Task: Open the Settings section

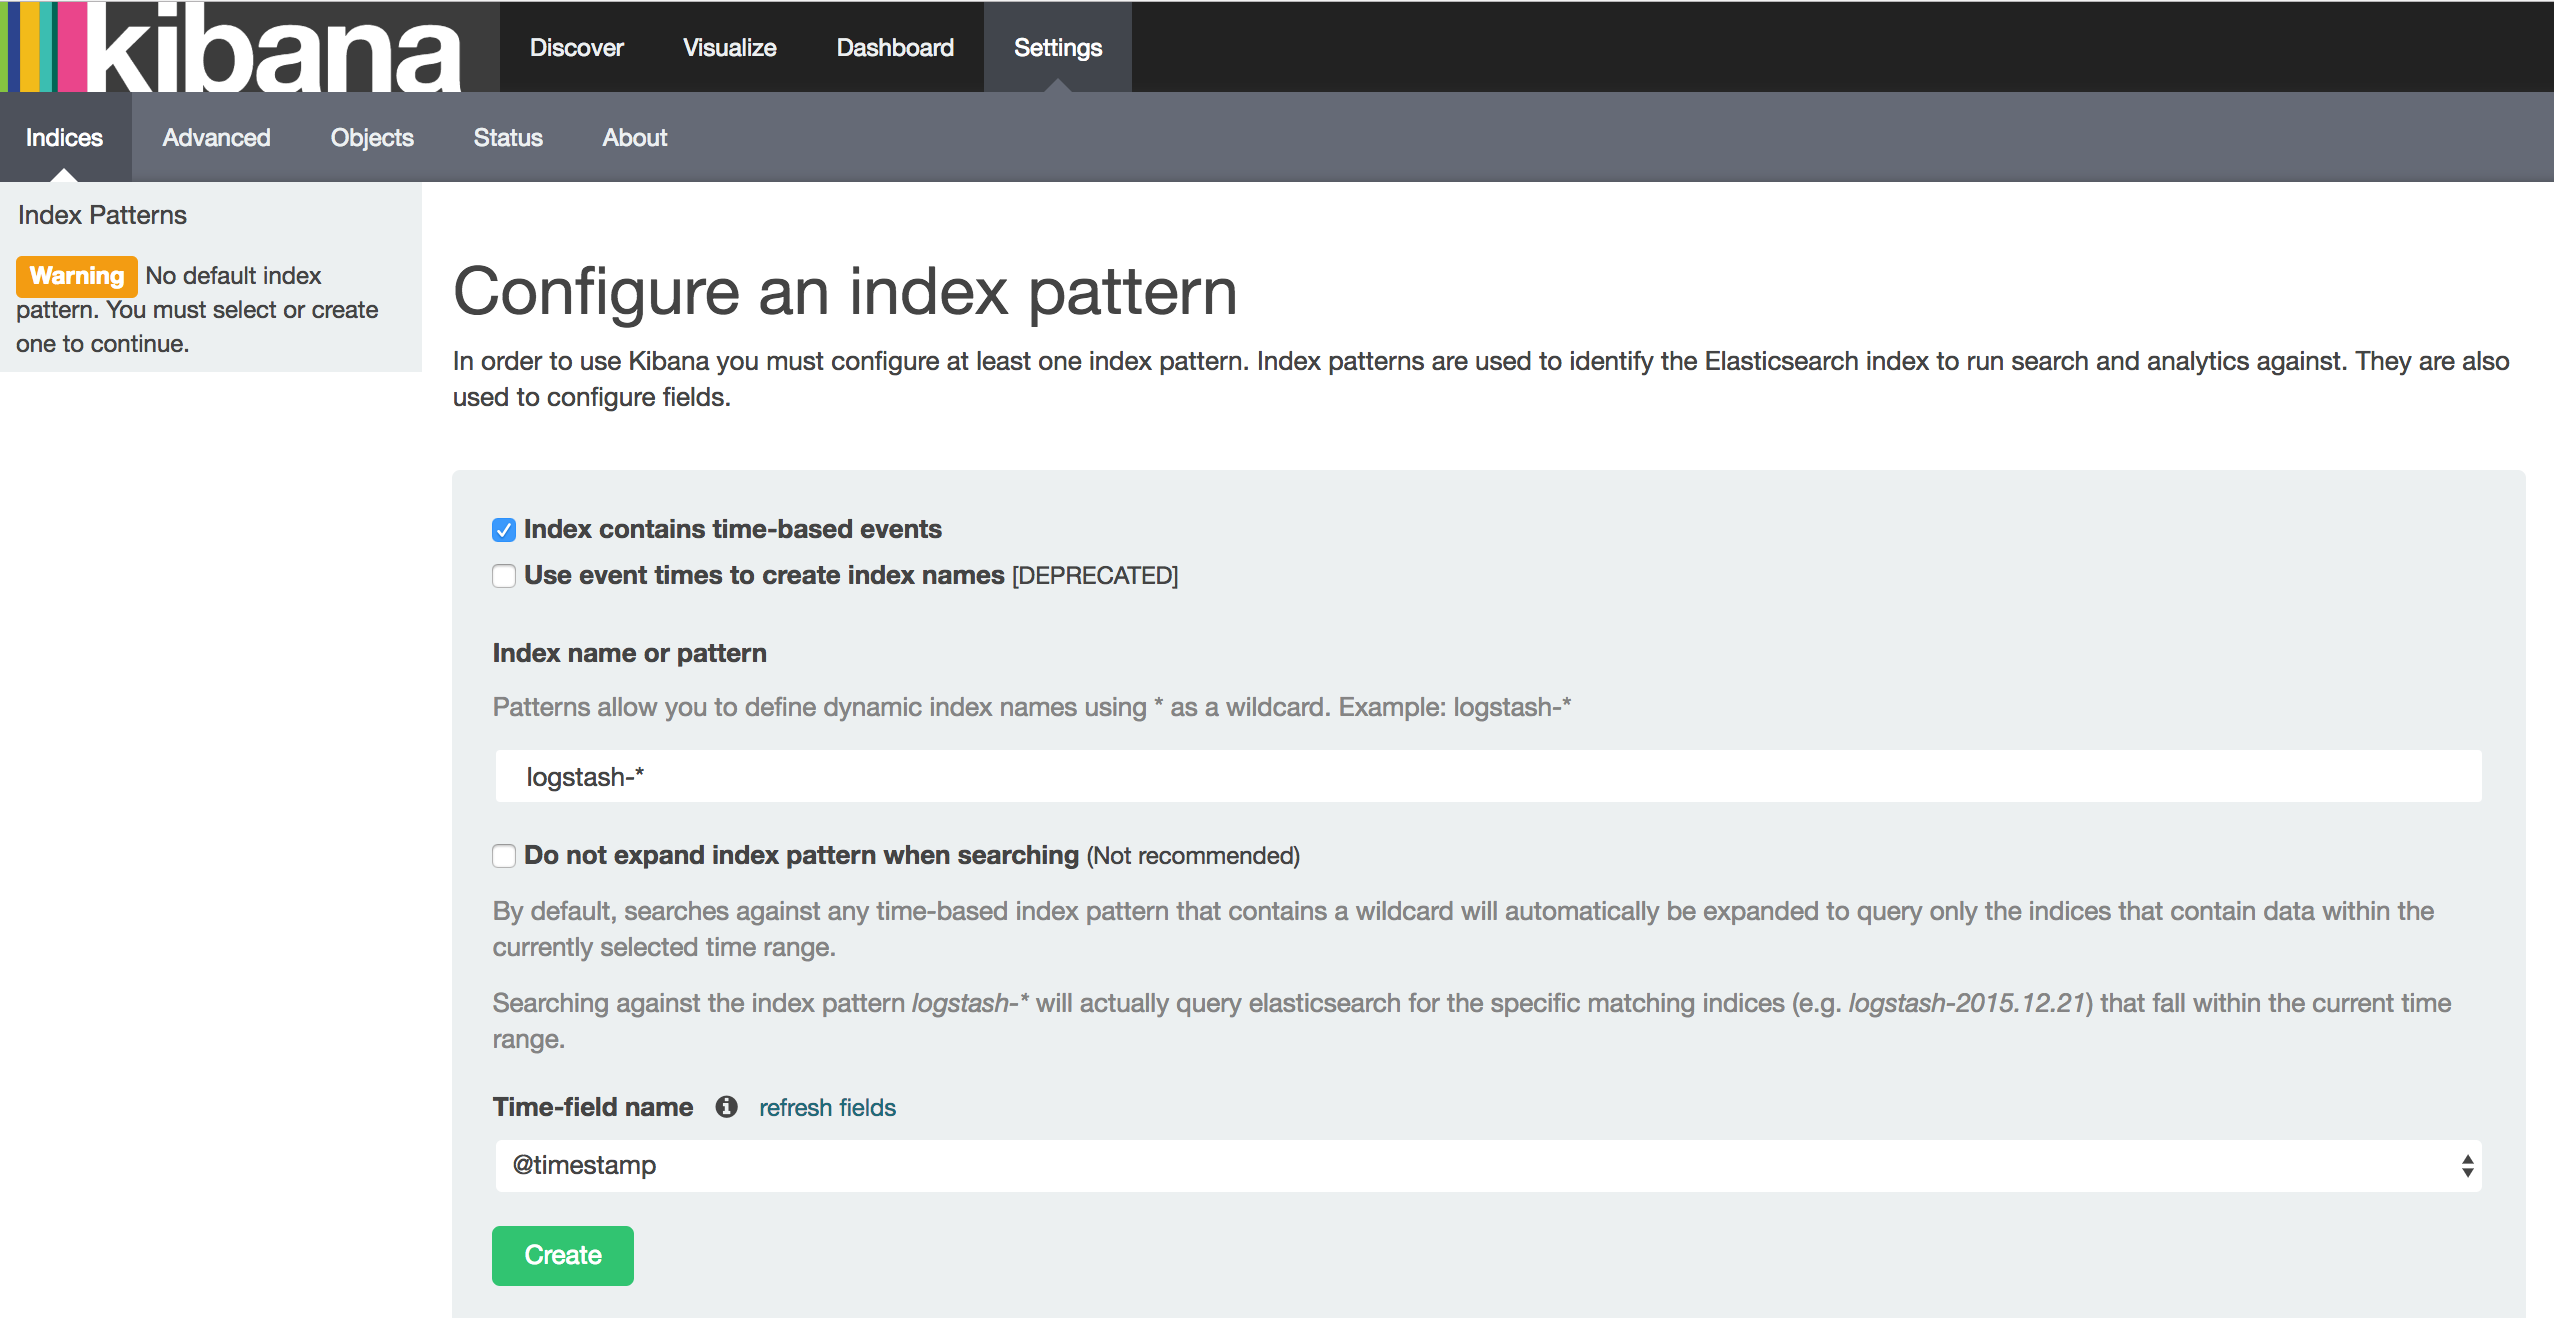Action: point(1054,45)
